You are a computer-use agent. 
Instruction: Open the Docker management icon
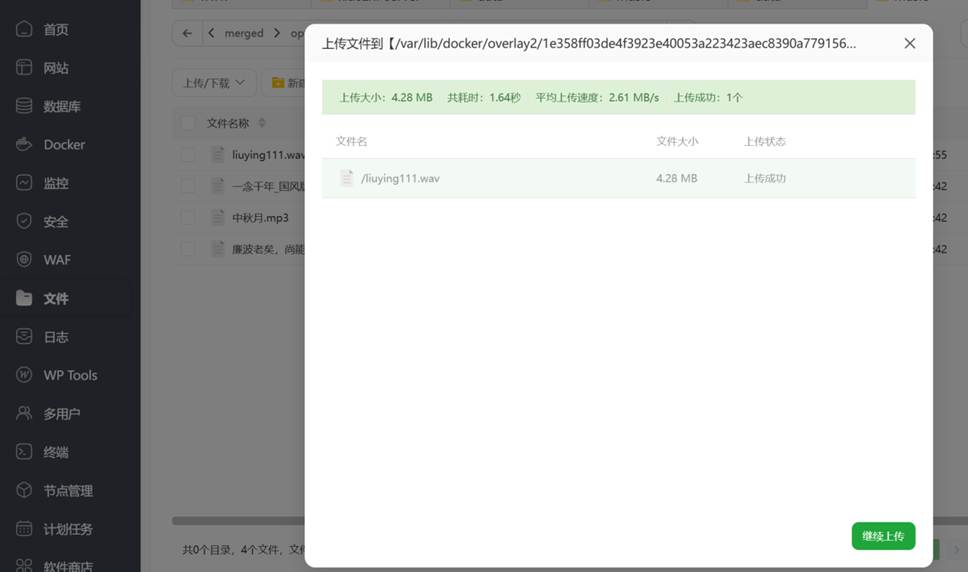click(x=25, y=144)
